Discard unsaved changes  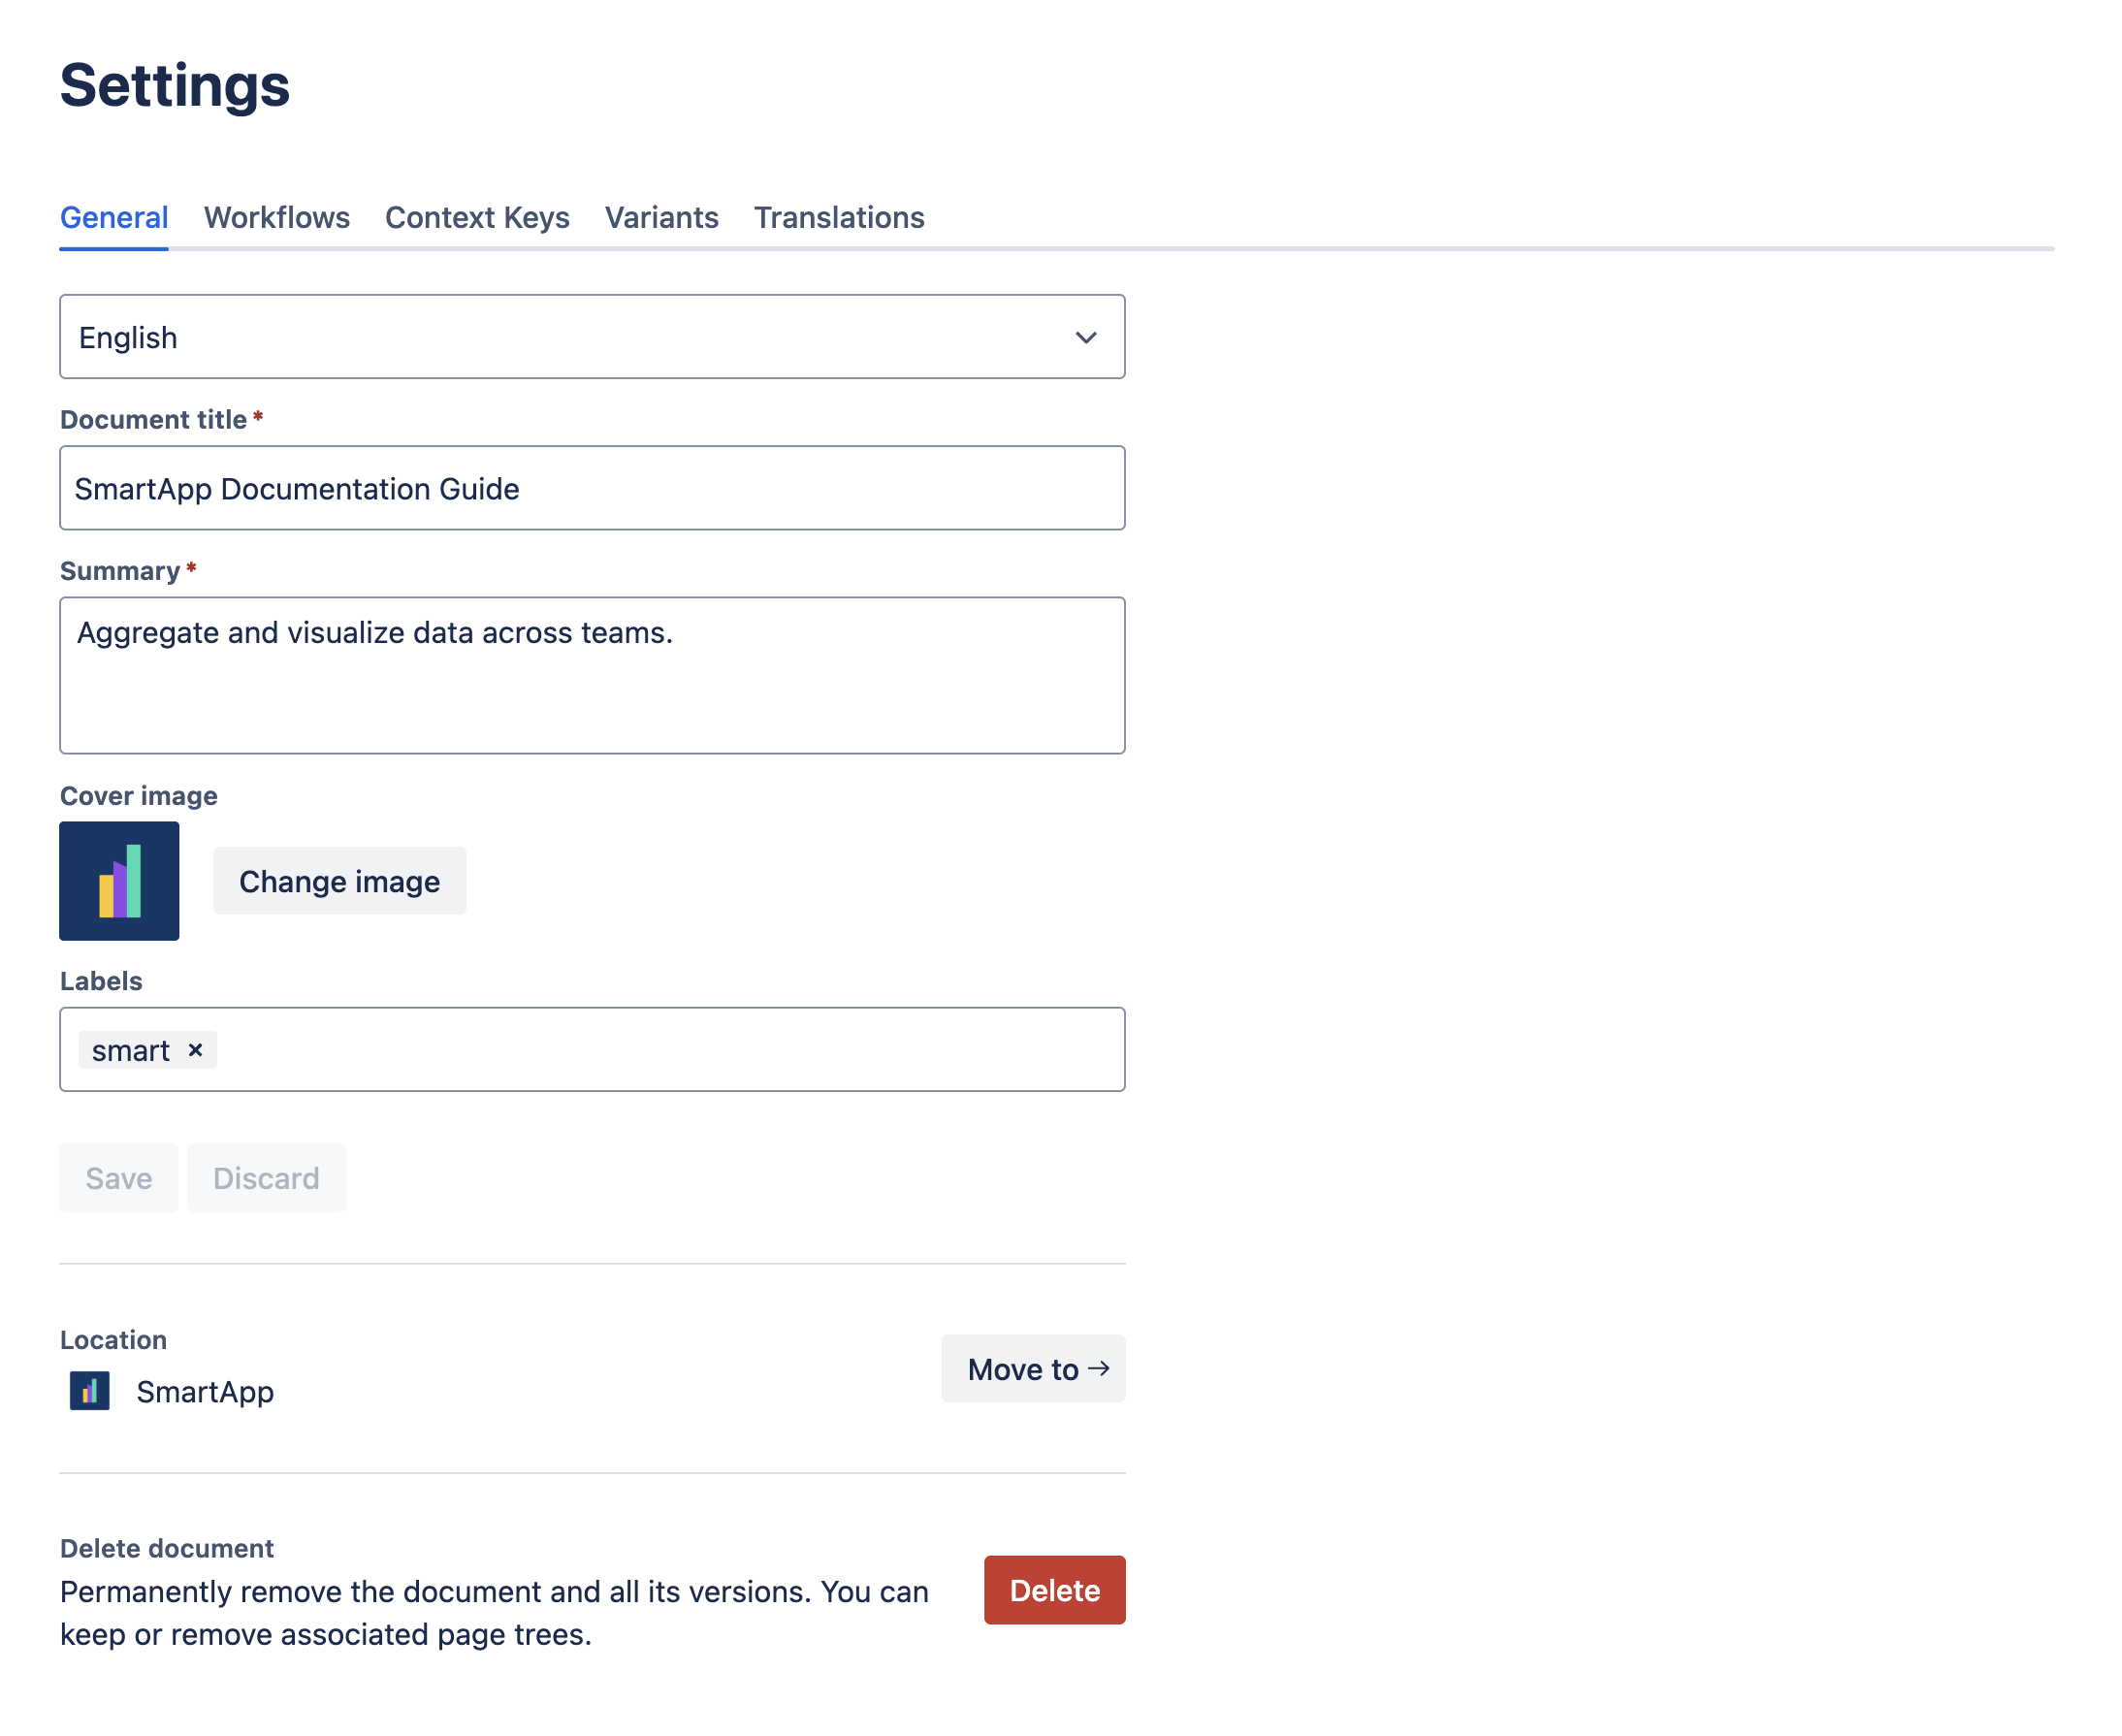pyautogui.click(x=266, y=1177)
